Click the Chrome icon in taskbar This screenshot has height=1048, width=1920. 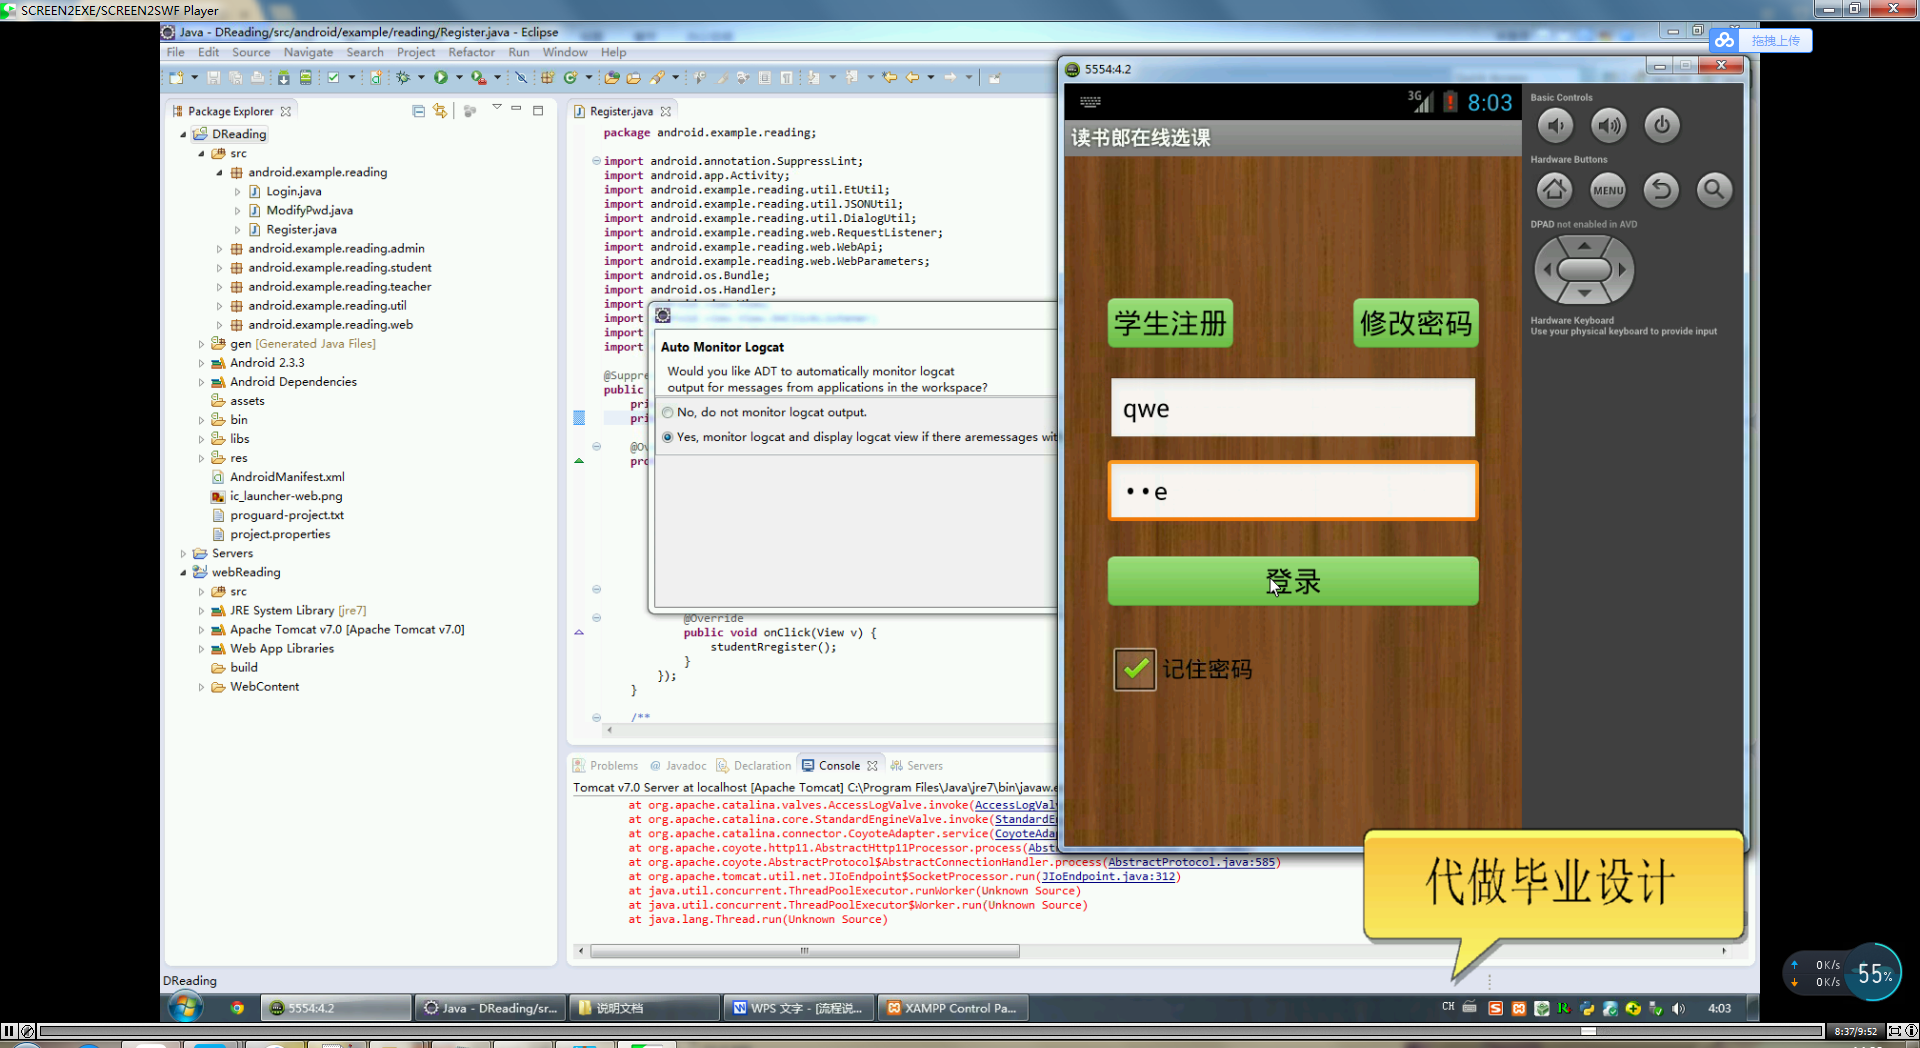pos(237,1008)
